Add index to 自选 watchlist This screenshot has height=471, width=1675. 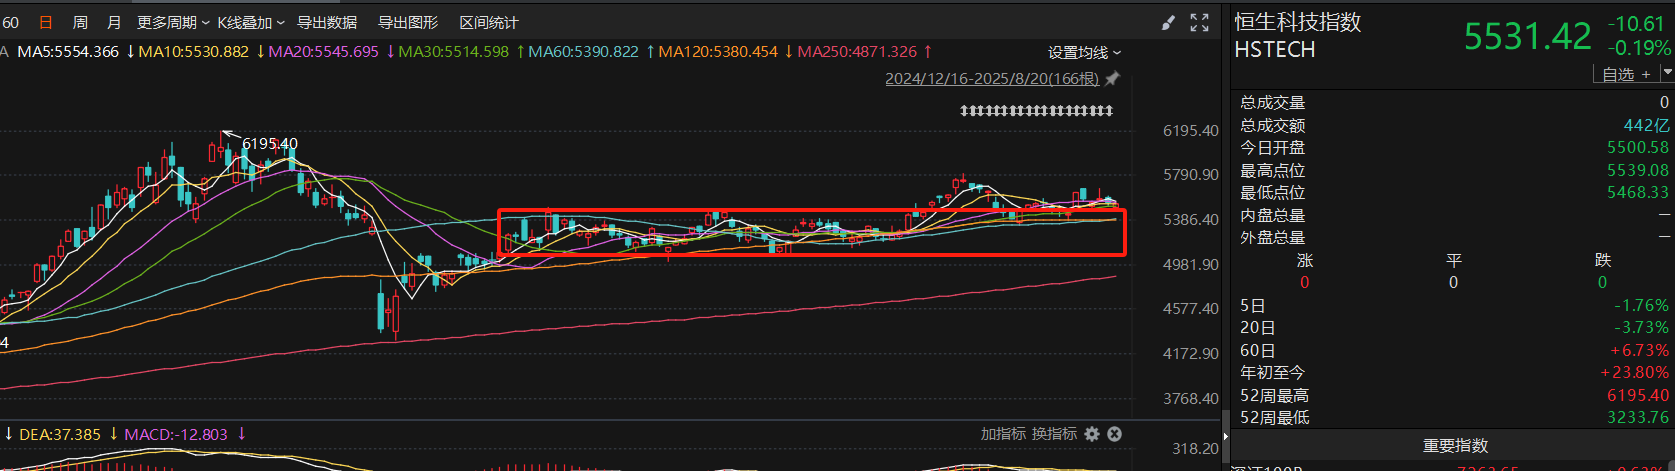pos(1626,74)
